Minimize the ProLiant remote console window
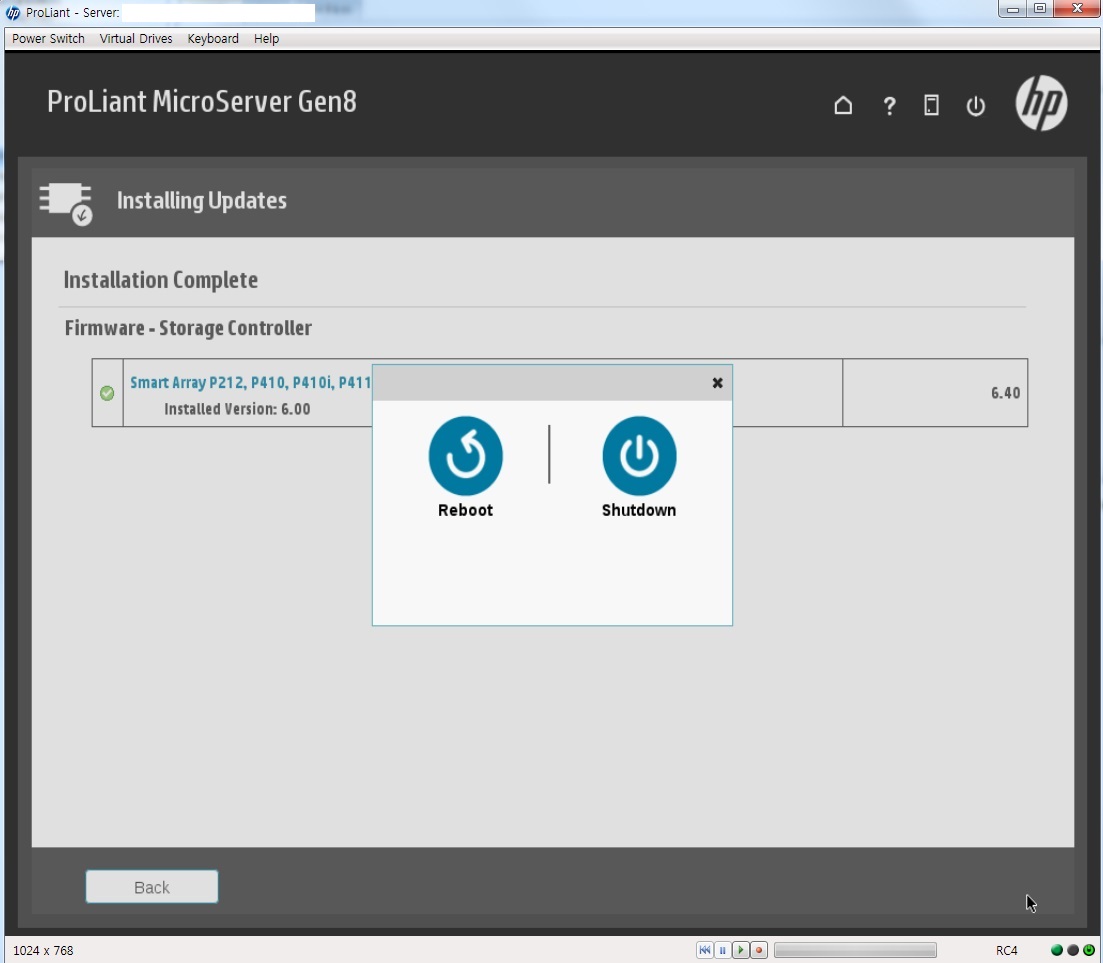 [x=1013, y=9]
